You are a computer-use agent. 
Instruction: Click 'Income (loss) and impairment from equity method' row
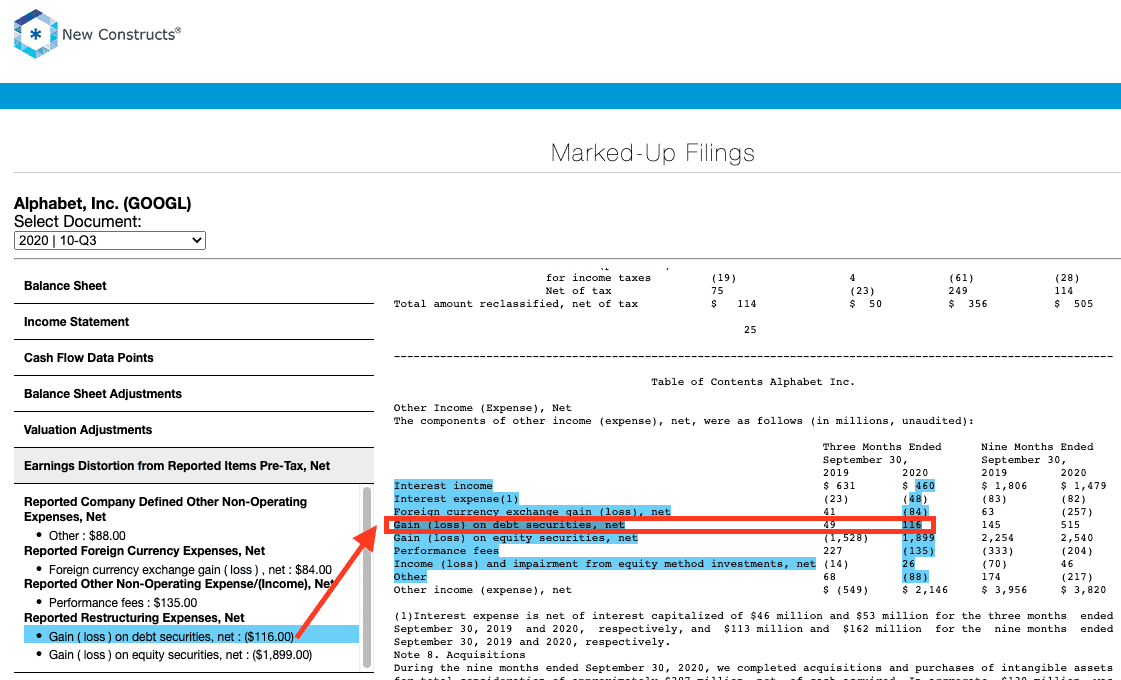[x=604, y=563]
